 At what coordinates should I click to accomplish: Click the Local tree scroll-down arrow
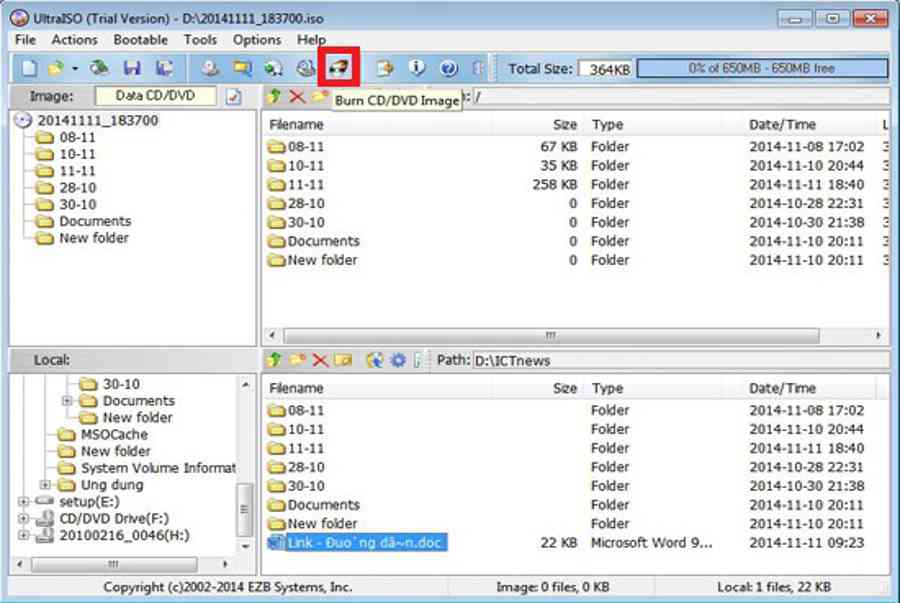pyautogui.click(x=246, y=546)
